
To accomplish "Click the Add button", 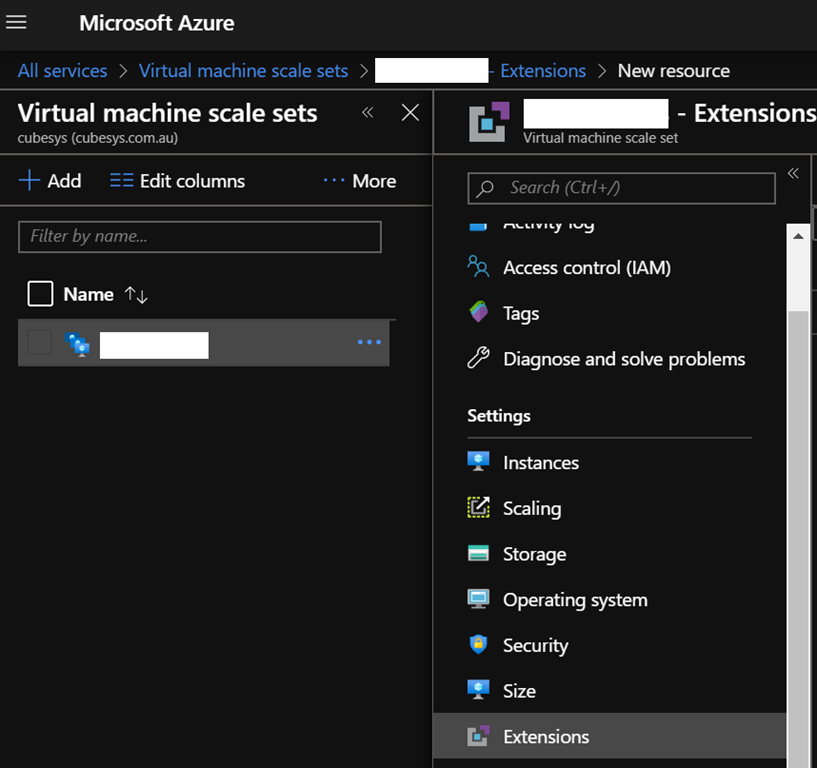I will pyautogui.click(x=50, y=181).
